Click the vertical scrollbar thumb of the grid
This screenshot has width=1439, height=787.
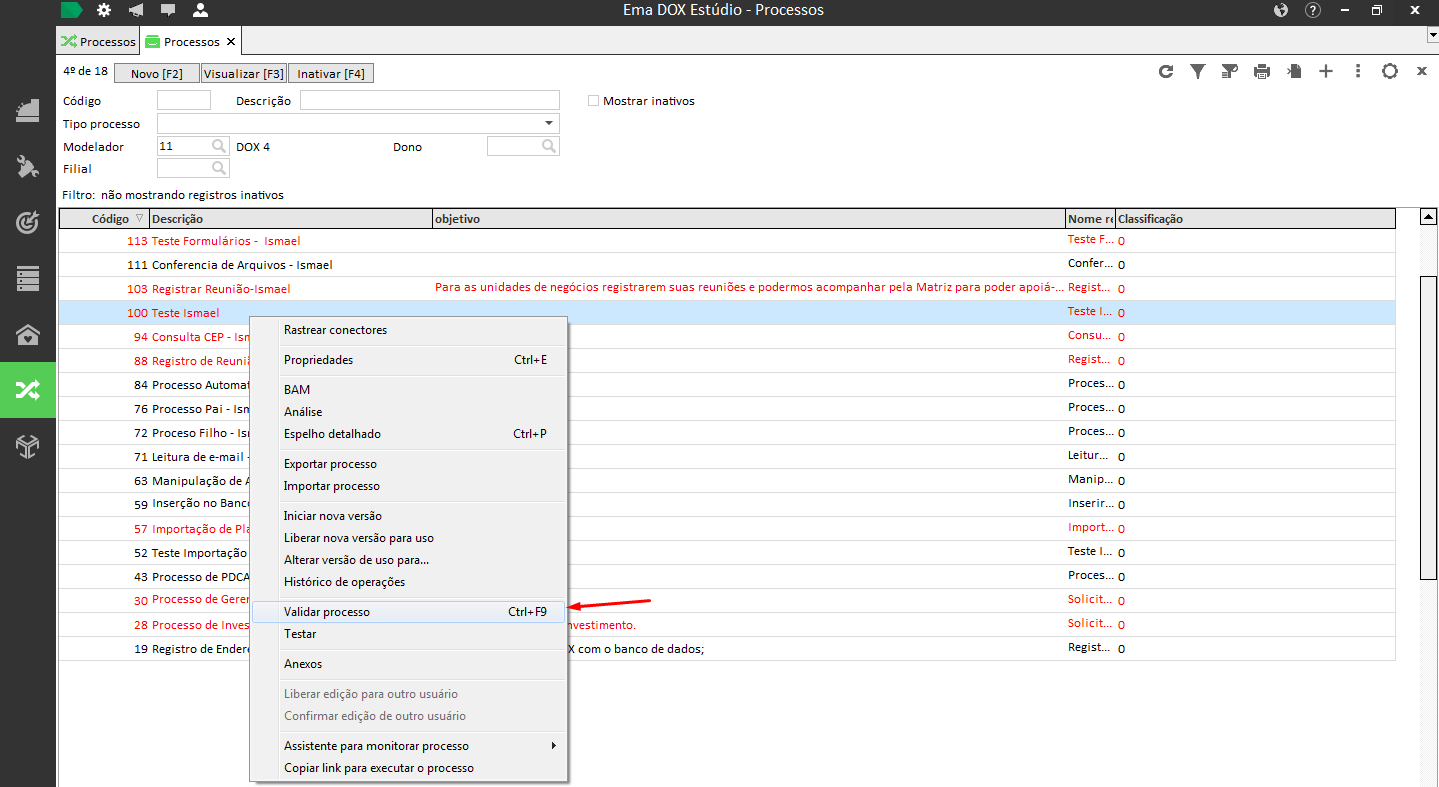click(1429, 426)
